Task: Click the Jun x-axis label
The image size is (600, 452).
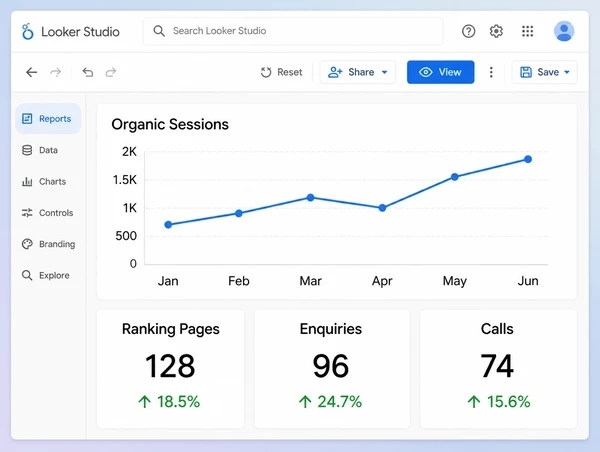Action: 528,281
